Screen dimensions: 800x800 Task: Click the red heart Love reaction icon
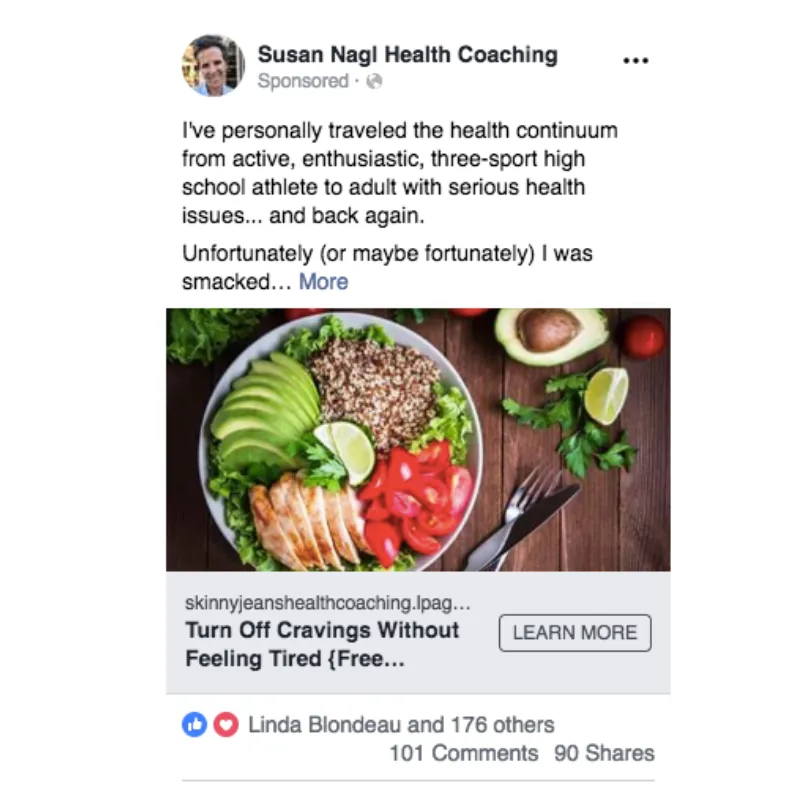point(226,724)
